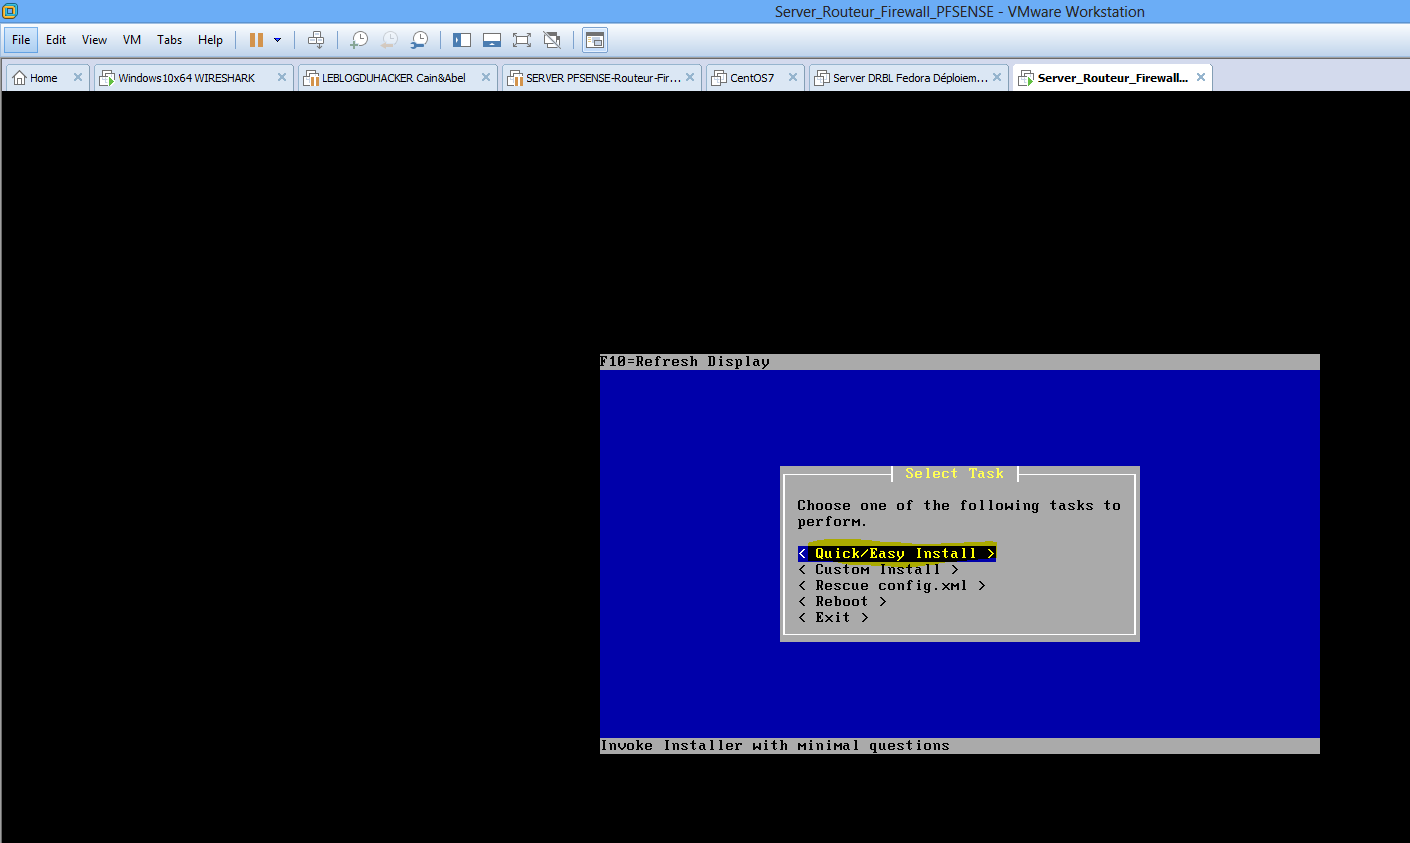Close the Windows10x64 WIRESHARK tab
Image resolution: width=1410 pixels, height=843 pixels.
coord(282,77)
